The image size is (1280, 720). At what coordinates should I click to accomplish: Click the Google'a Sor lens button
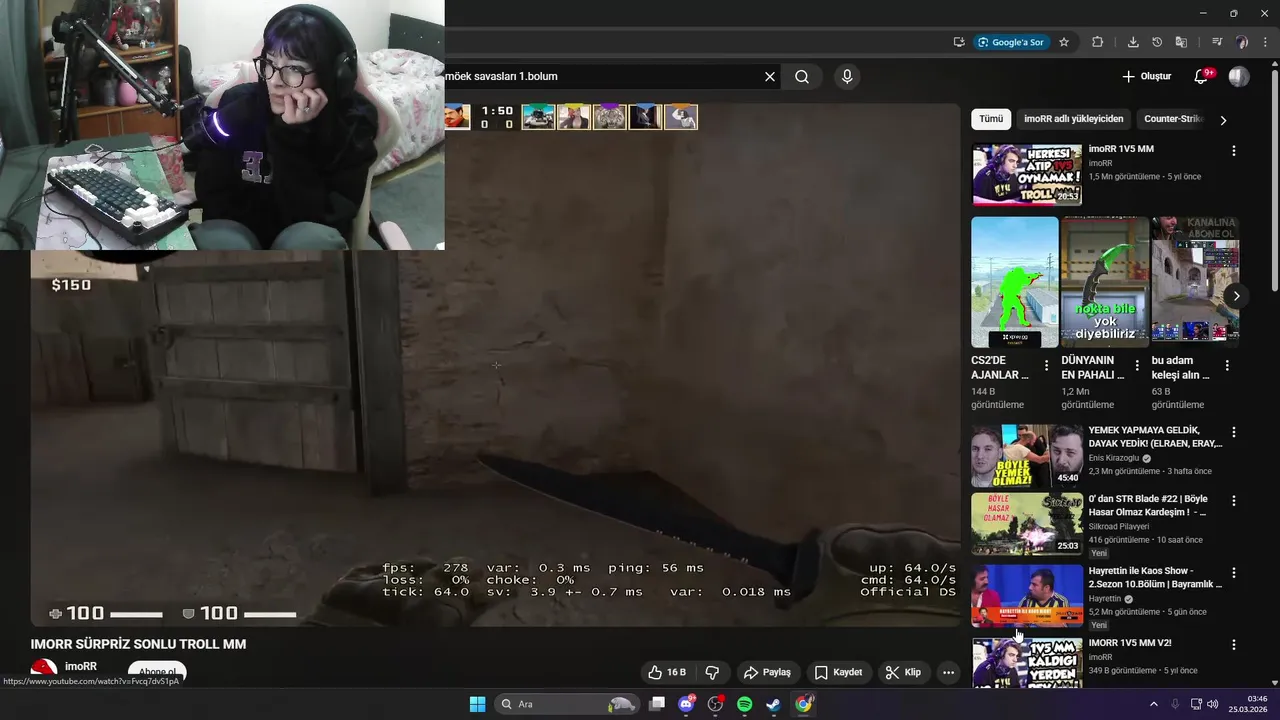[x=1010, y=42]
